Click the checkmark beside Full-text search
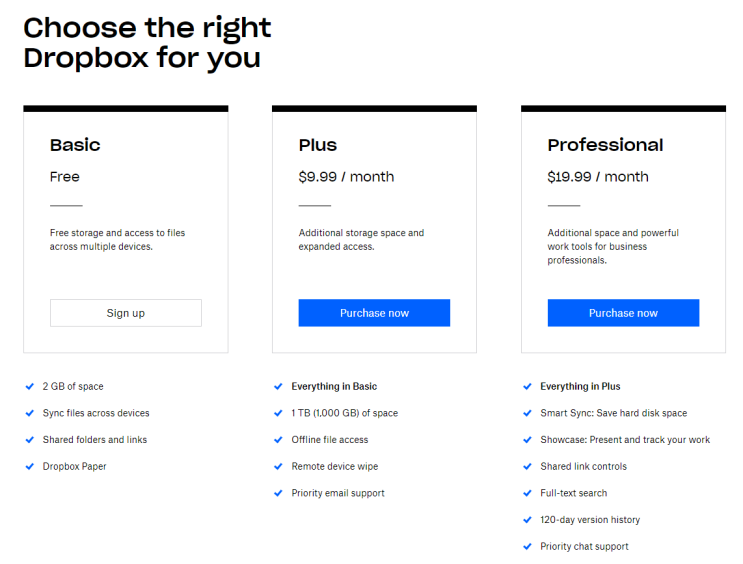This screenshot has width=743, height=564. point(528,493)
